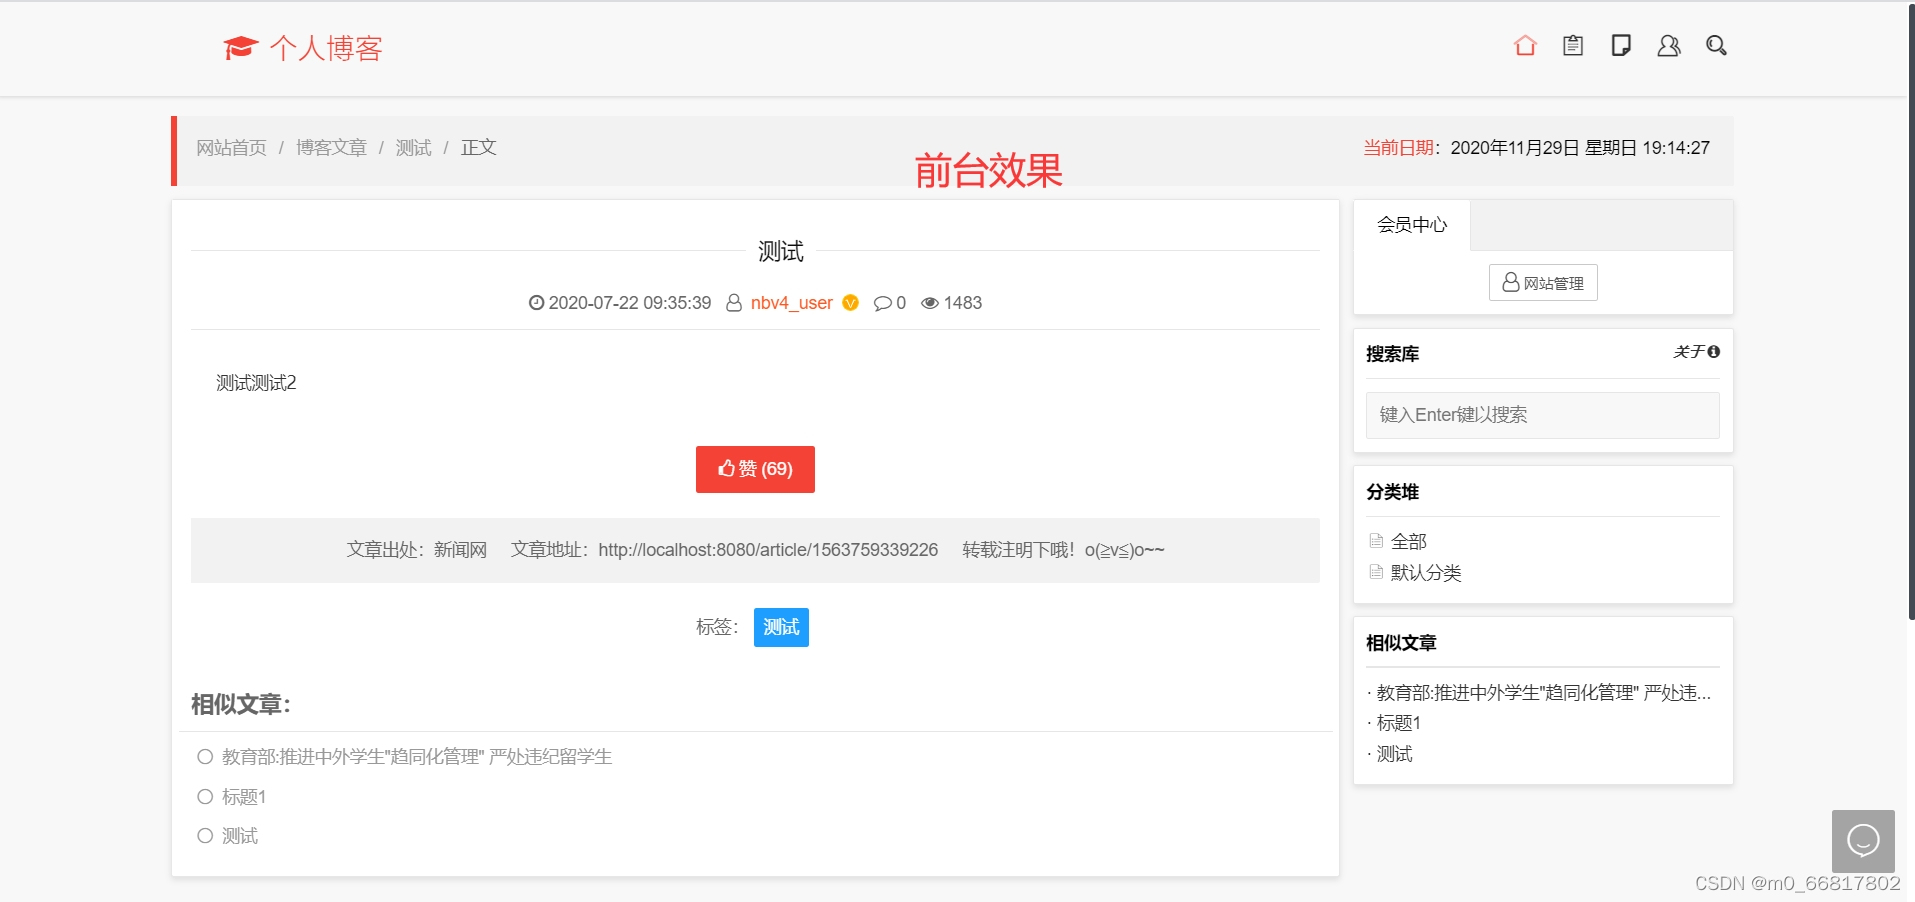Like the article with 赞 (69) button
This screenshot has height=902, width=1915.
tap(755, 469)
